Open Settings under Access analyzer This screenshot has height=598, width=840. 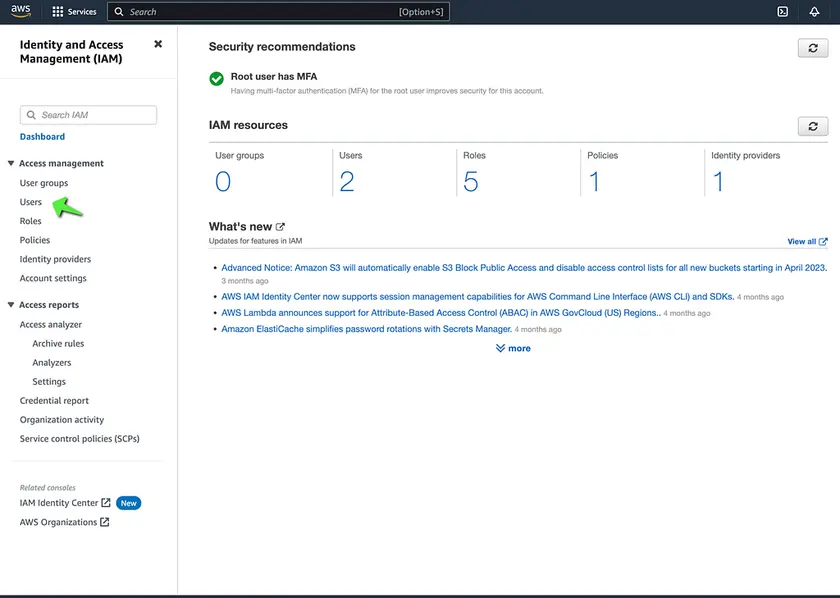pos(49,382)
